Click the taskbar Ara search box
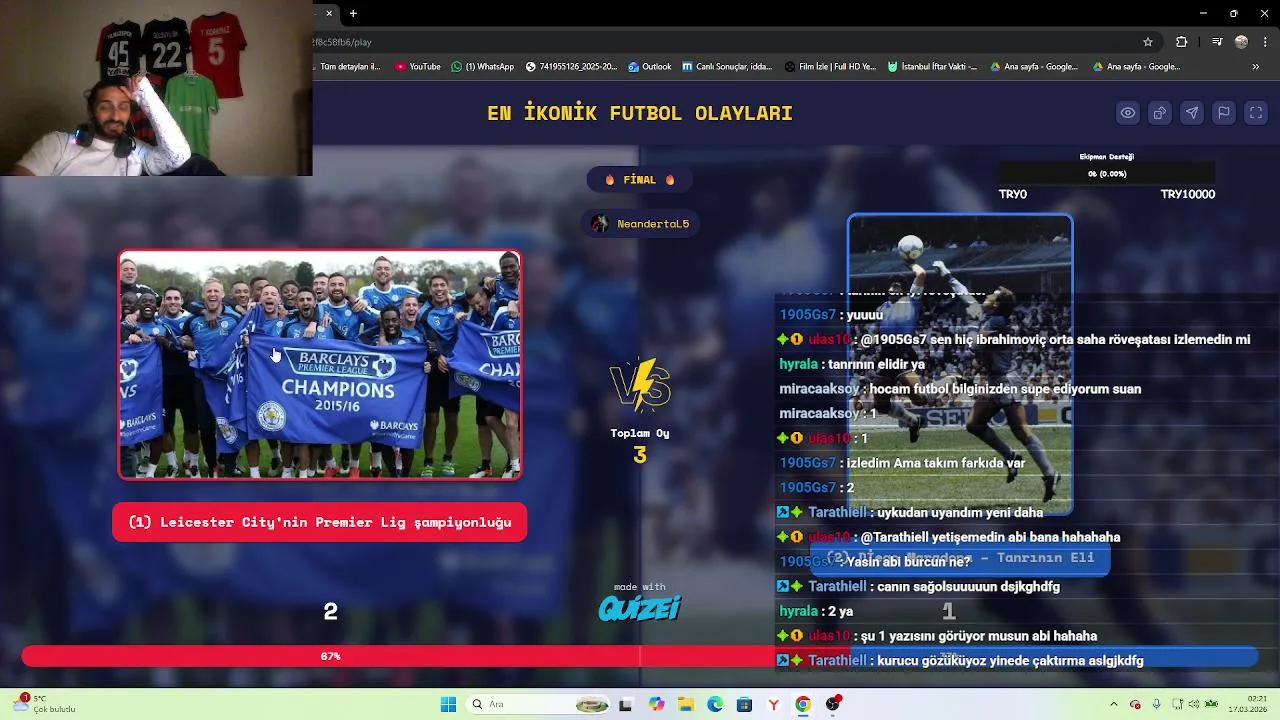This screenshot has height=720, width=1280. [537, 705]
